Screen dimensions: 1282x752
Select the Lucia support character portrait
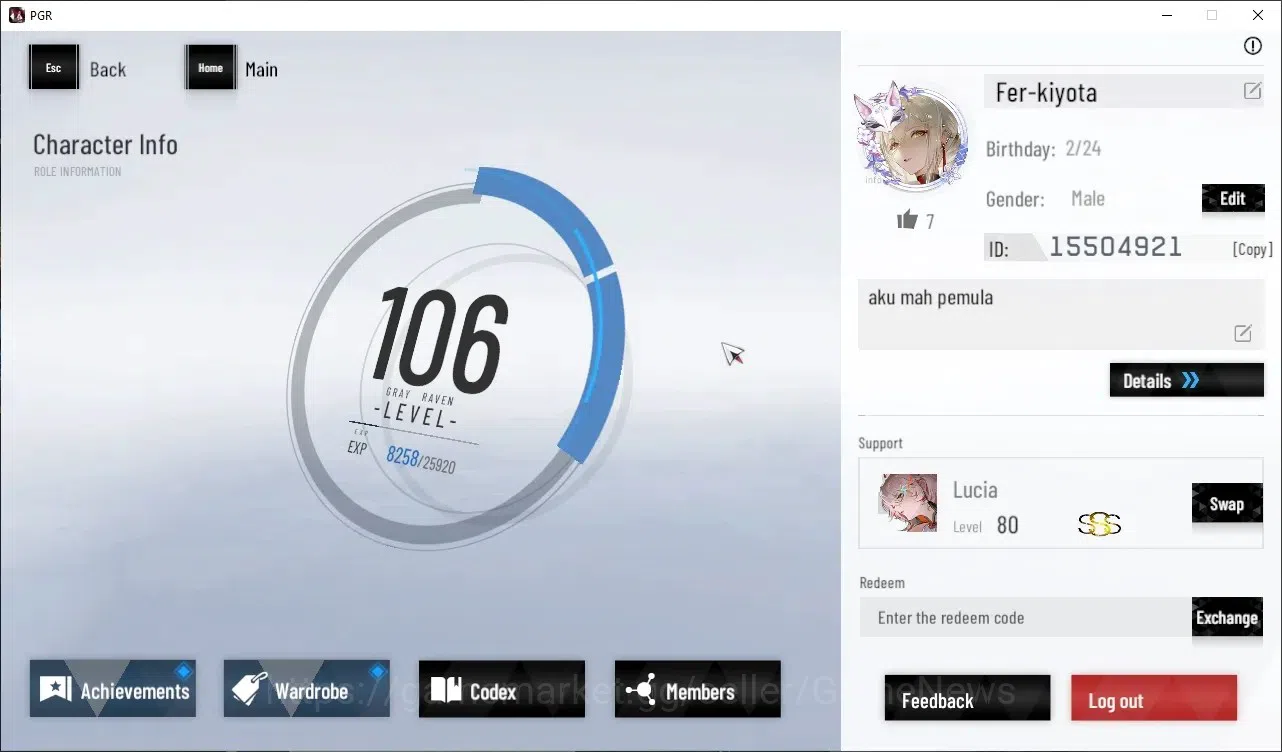coord(908,503)
